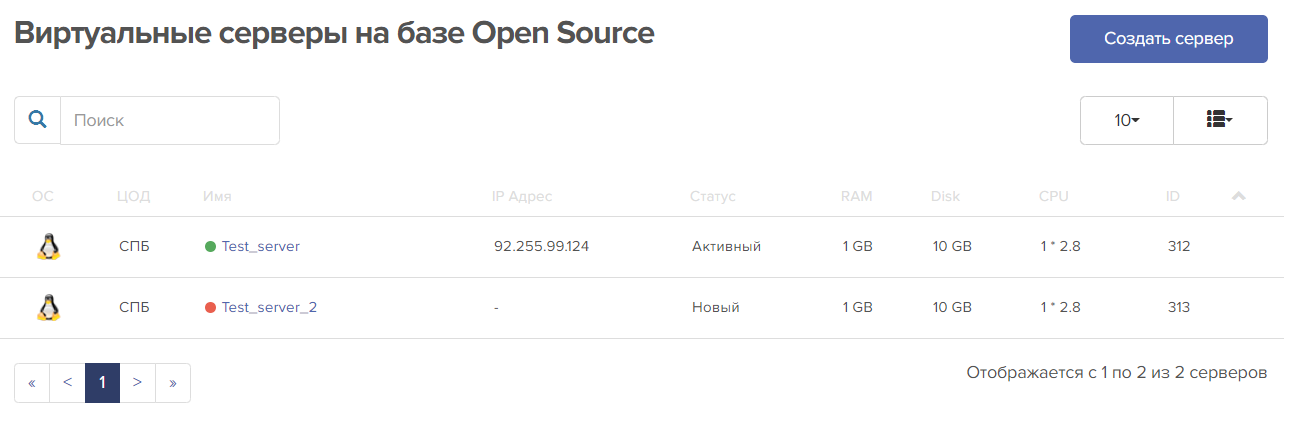1309x430 pixels.
Task: Go to the next page with > button
Action: click(137, 382)
